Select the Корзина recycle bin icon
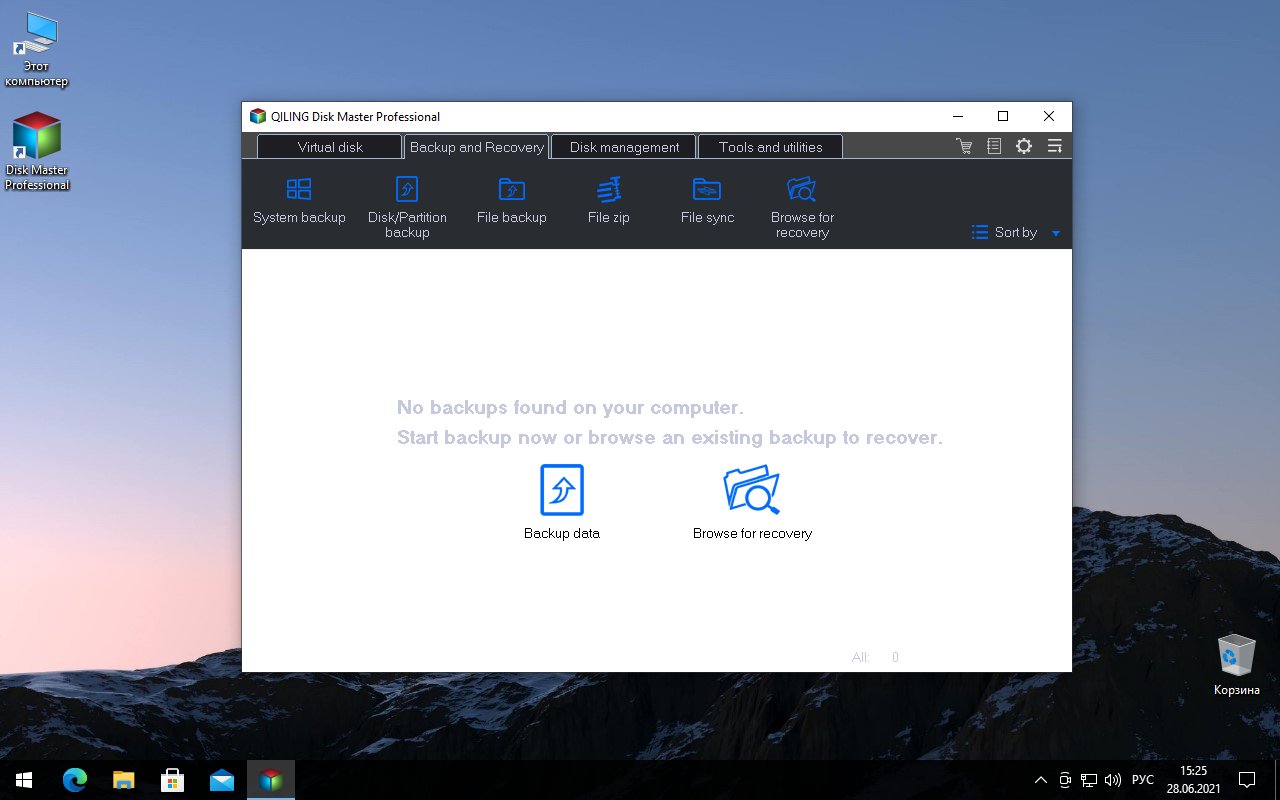Image resolution: width=1280 pixels, height=800 pixels. click(1237, 665)
